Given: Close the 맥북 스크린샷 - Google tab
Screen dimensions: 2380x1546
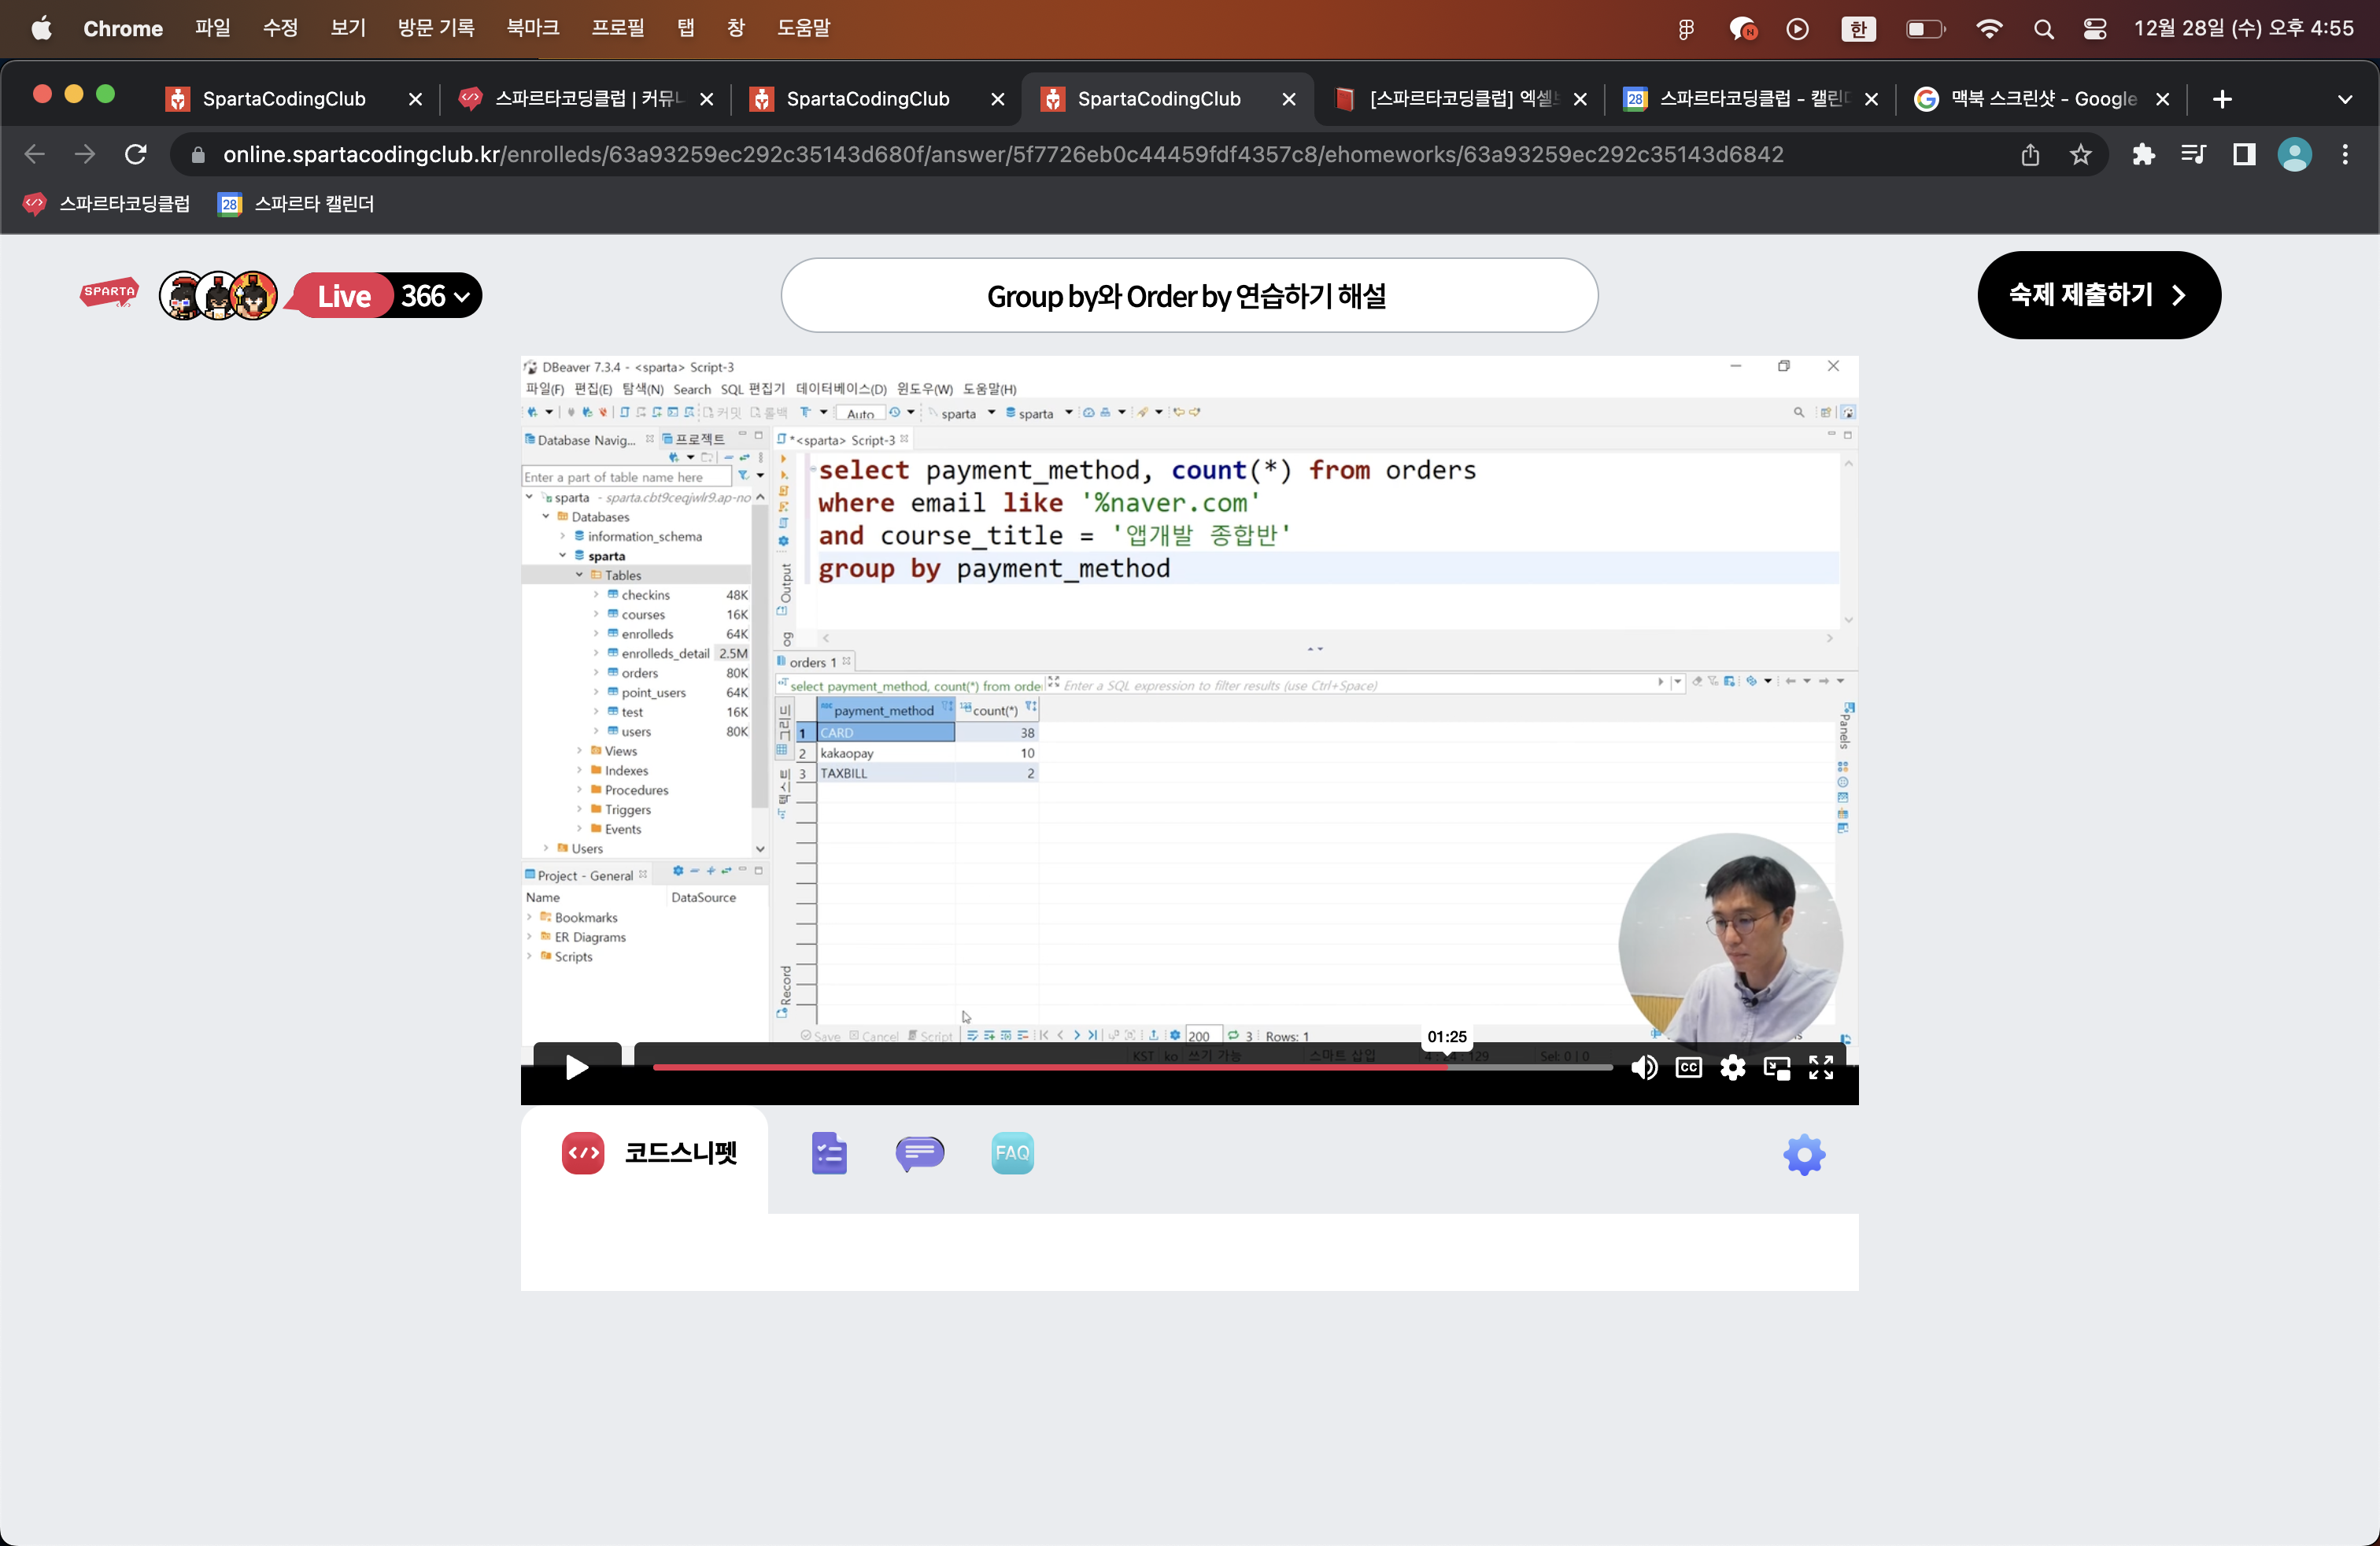Looking at the screenshot, I should pos(2162,99).
